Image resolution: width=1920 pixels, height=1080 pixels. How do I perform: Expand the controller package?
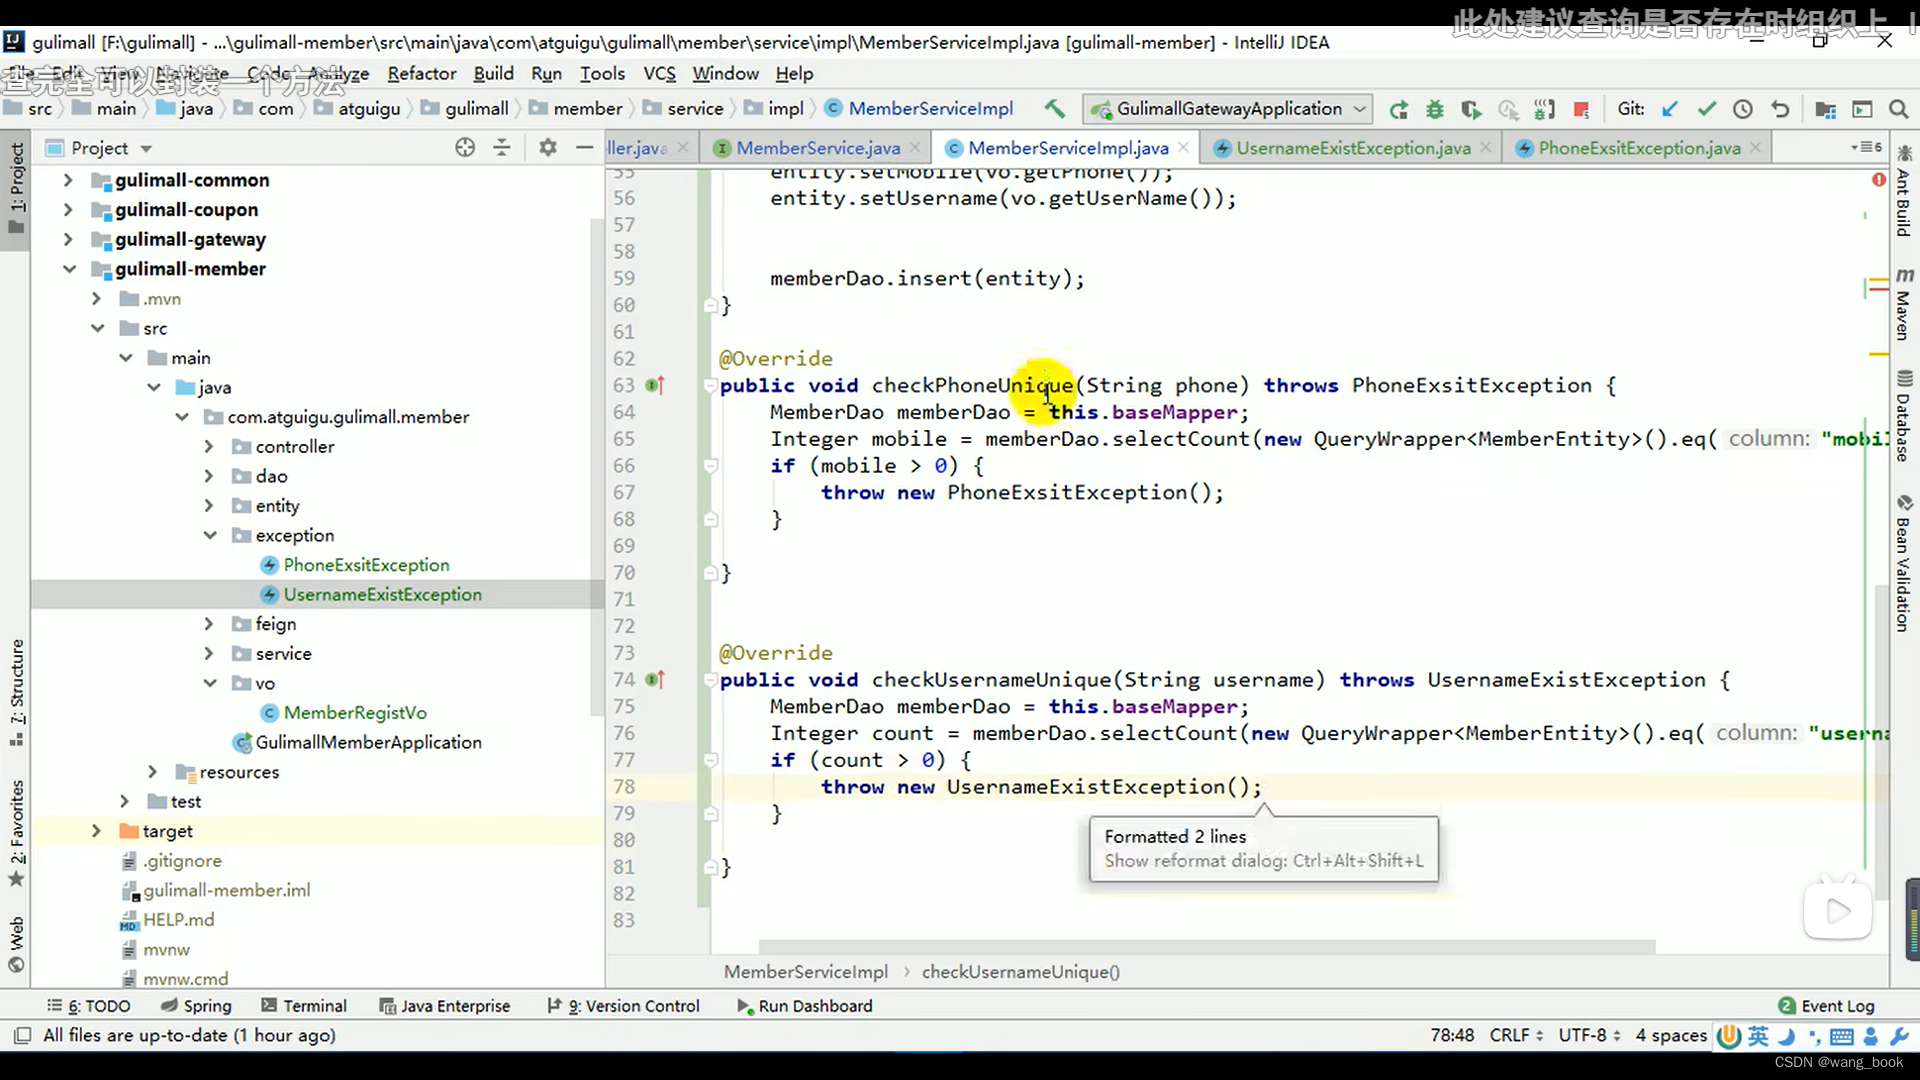209,446
